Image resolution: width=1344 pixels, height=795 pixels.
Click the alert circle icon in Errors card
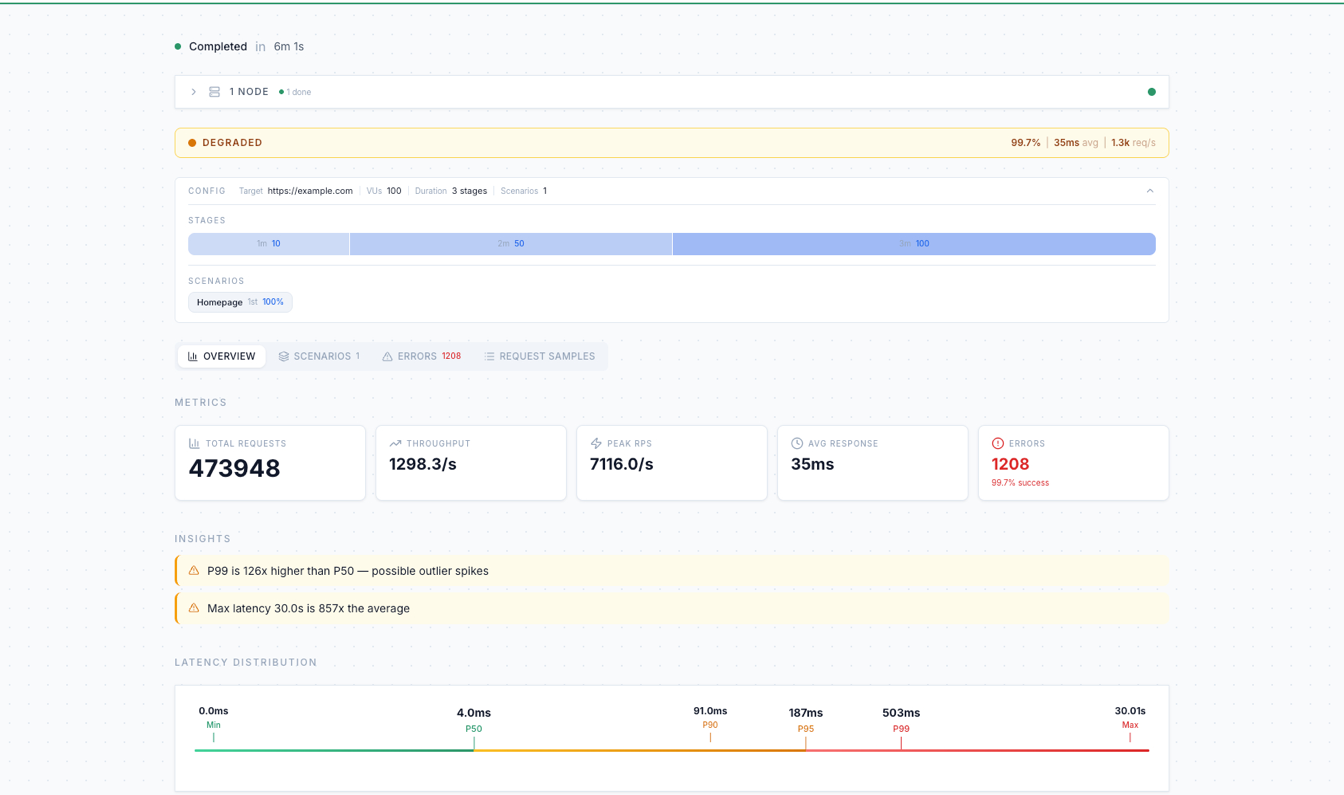997,443
